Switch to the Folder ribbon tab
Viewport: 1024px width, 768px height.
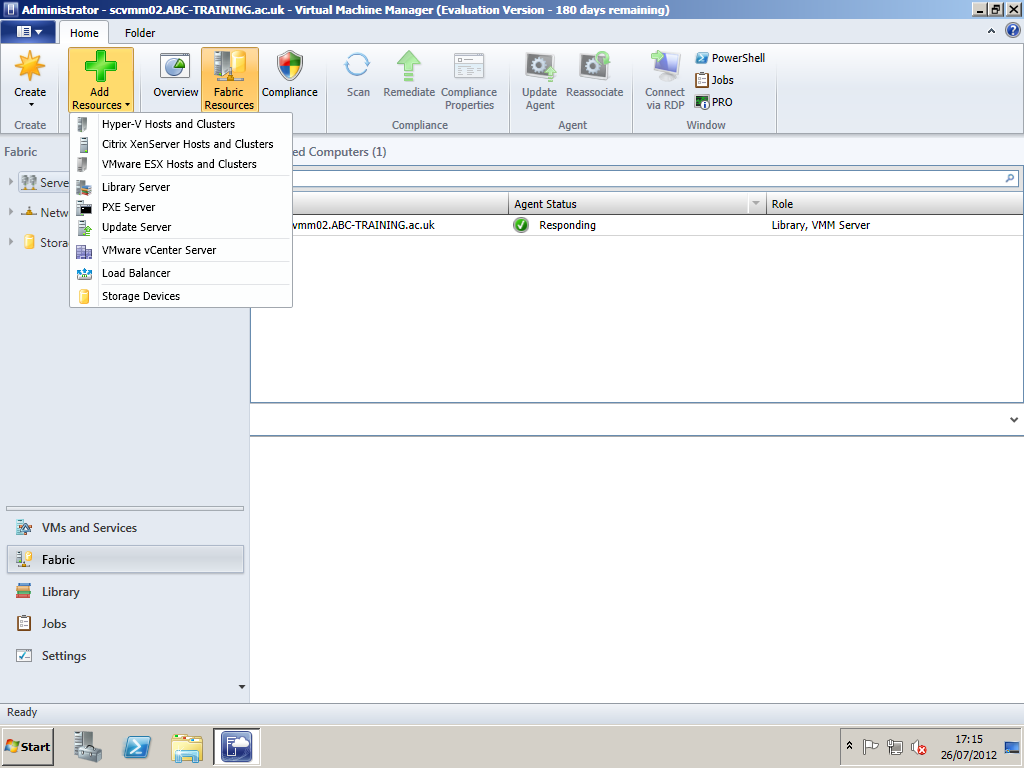(x=140, y=33)
